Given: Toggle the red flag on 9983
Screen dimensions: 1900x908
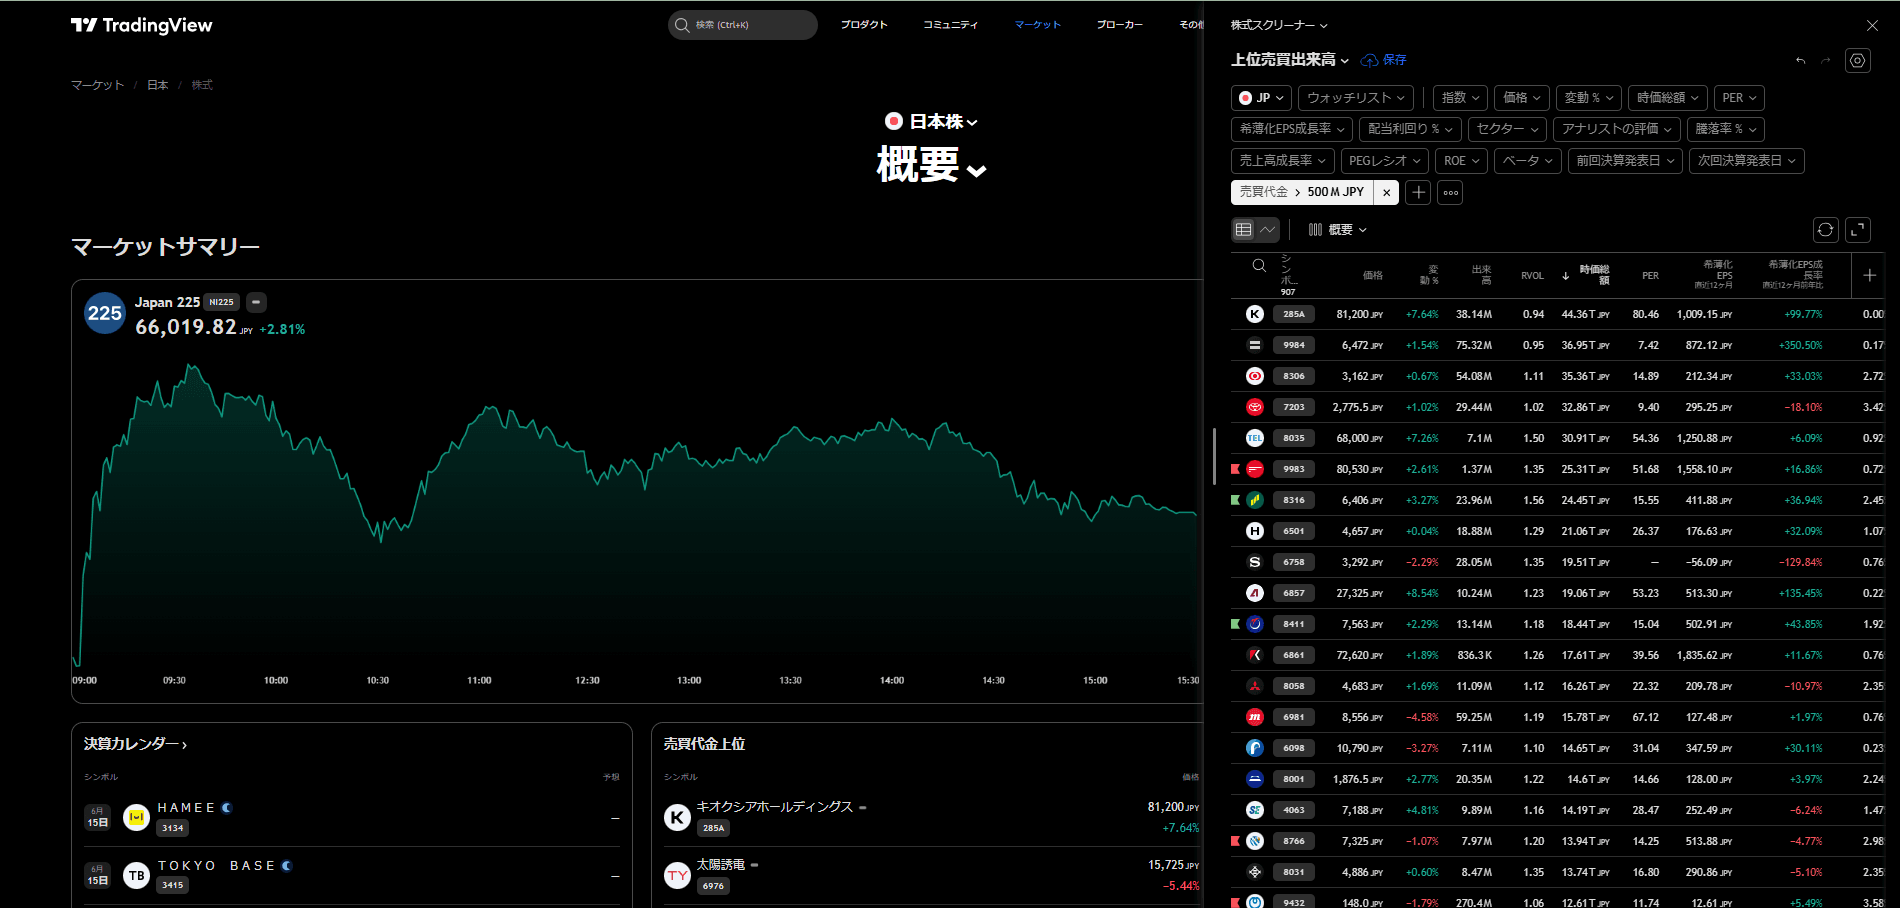Looking at the screenshot, I should (1236, 469).
